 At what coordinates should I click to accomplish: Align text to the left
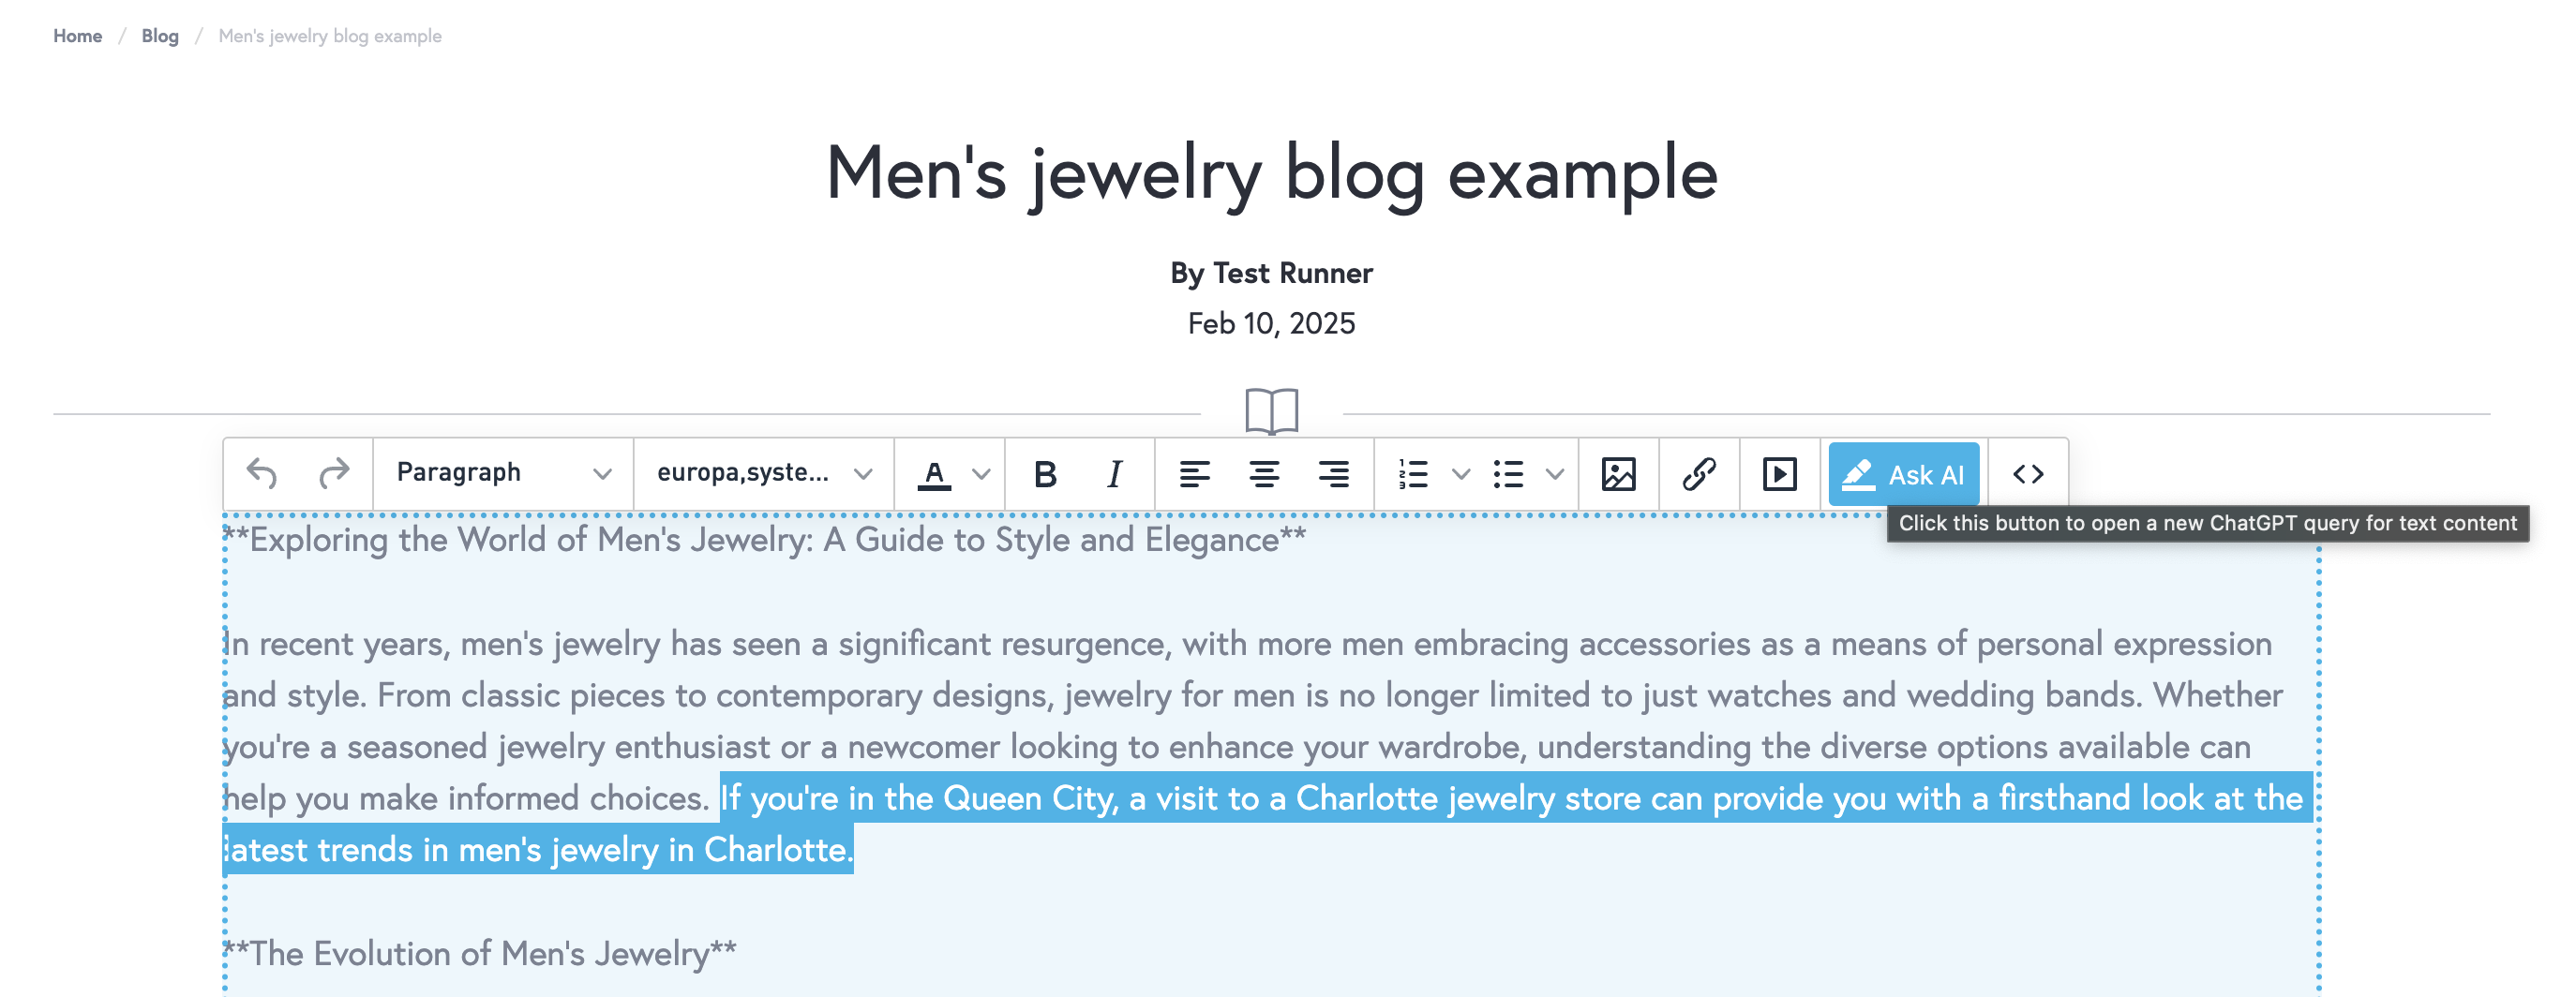[1194, 474]
